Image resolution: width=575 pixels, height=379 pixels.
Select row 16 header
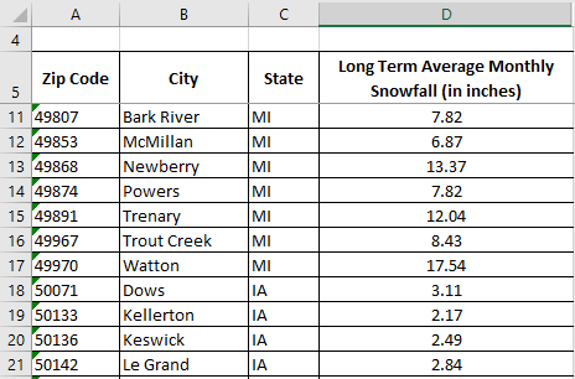[x=15, y=240]
